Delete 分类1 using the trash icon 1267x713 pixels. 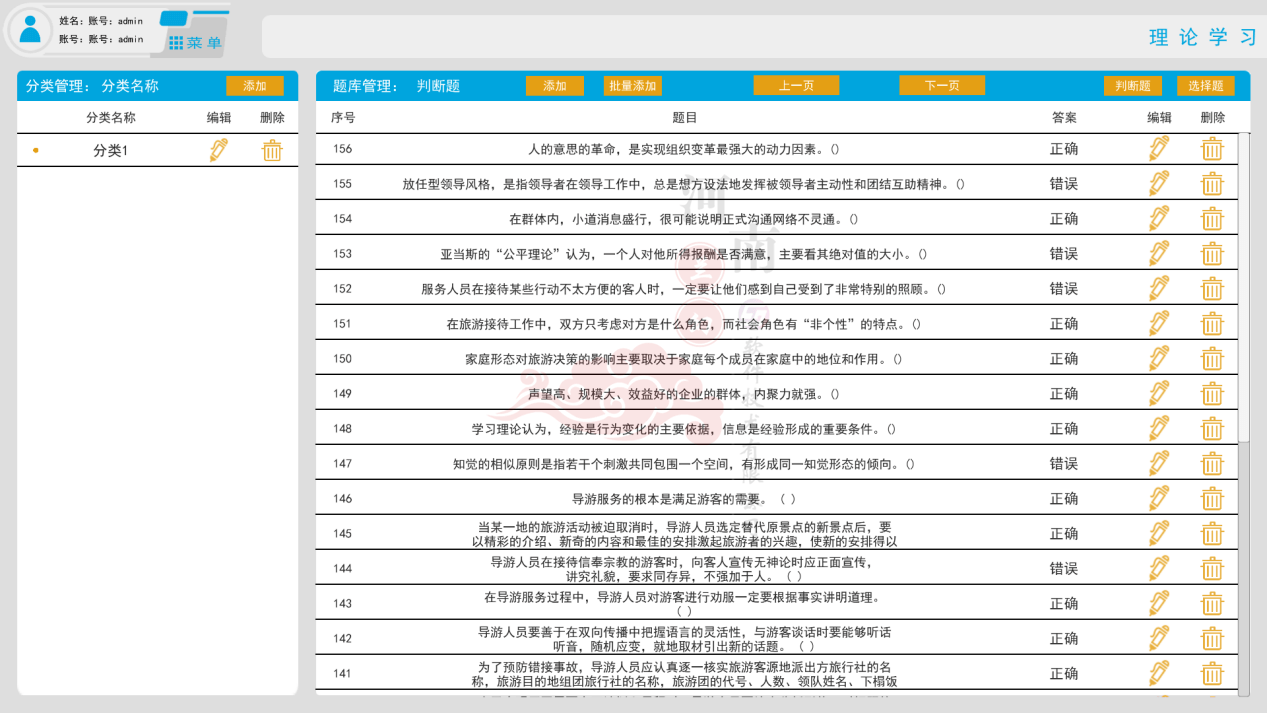271,148
